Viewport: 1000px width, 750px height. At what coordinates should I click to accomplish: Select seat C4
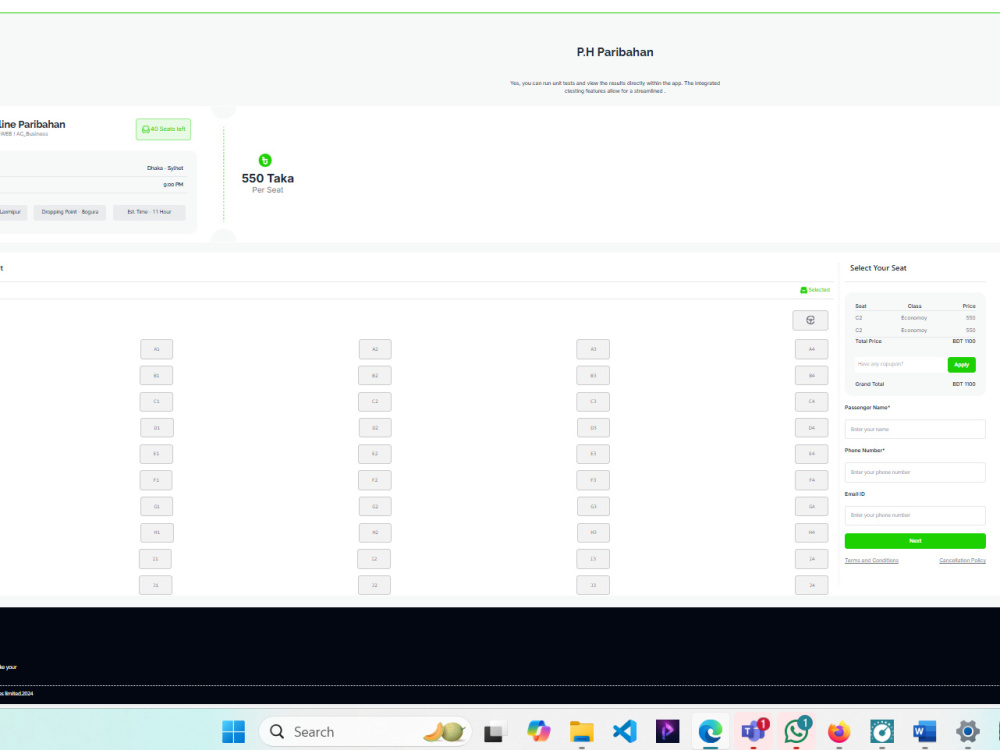[811, 402]
